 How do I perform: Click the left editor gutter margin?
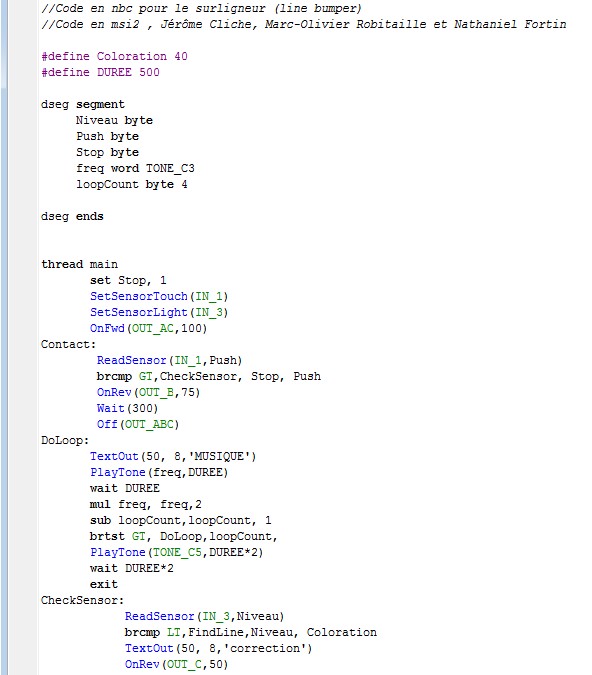[x=22, y=338]
